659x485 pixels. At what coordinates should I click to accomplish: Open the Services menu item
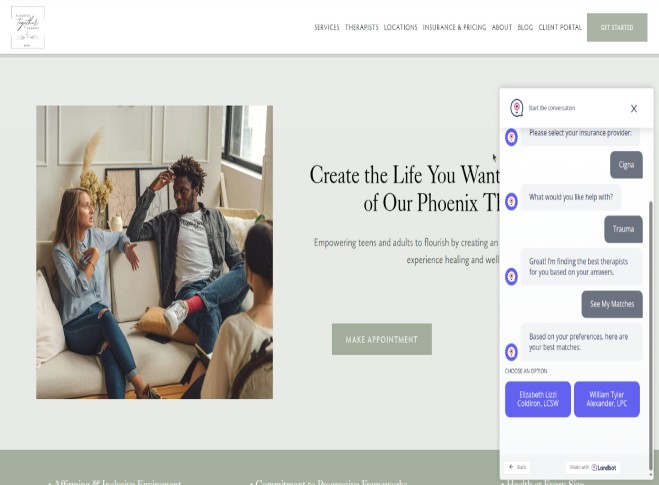tap(327, 27)
